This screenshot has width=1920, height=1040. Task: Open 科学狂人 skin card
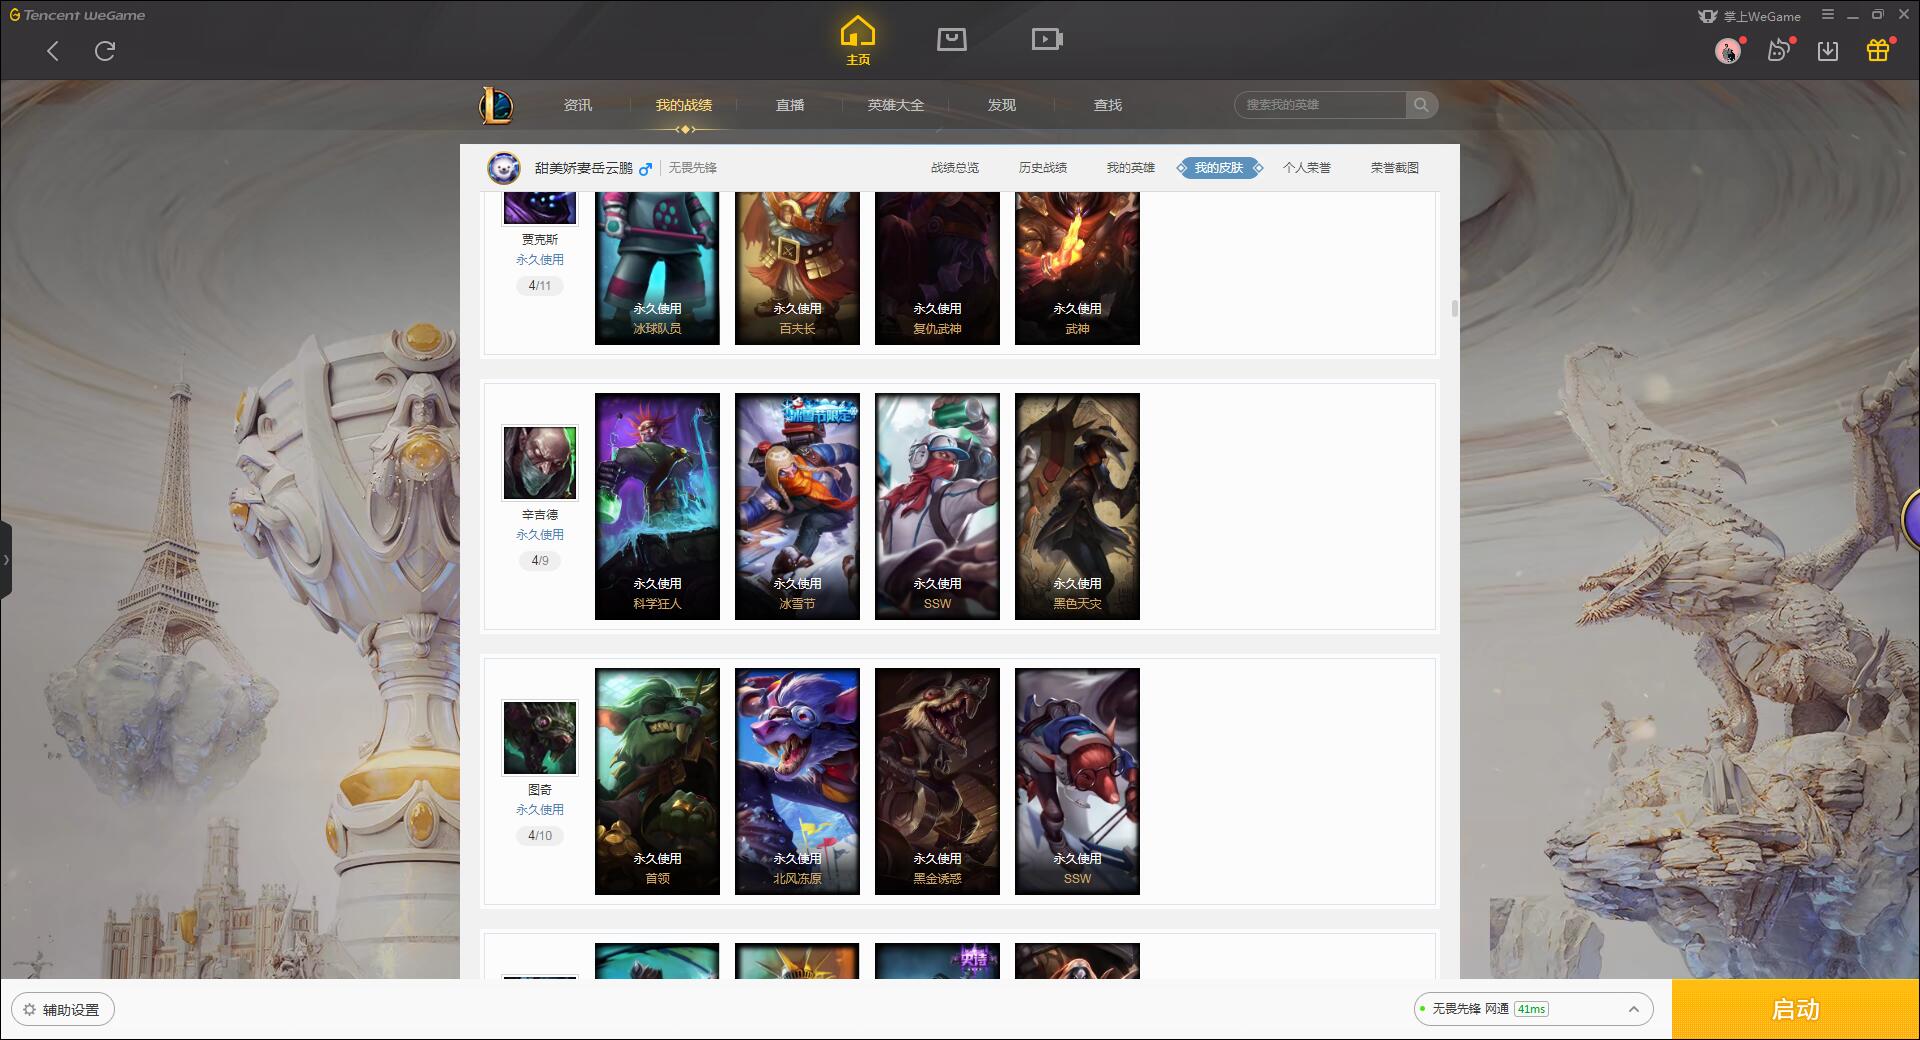click(657, 506)
